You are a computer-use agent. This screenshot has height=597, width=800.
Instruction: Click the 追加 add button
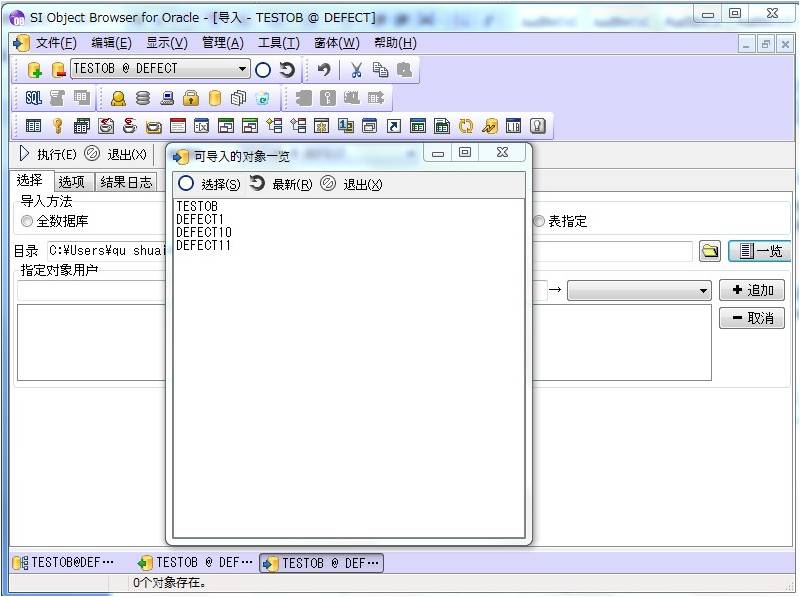click(752, 290)
